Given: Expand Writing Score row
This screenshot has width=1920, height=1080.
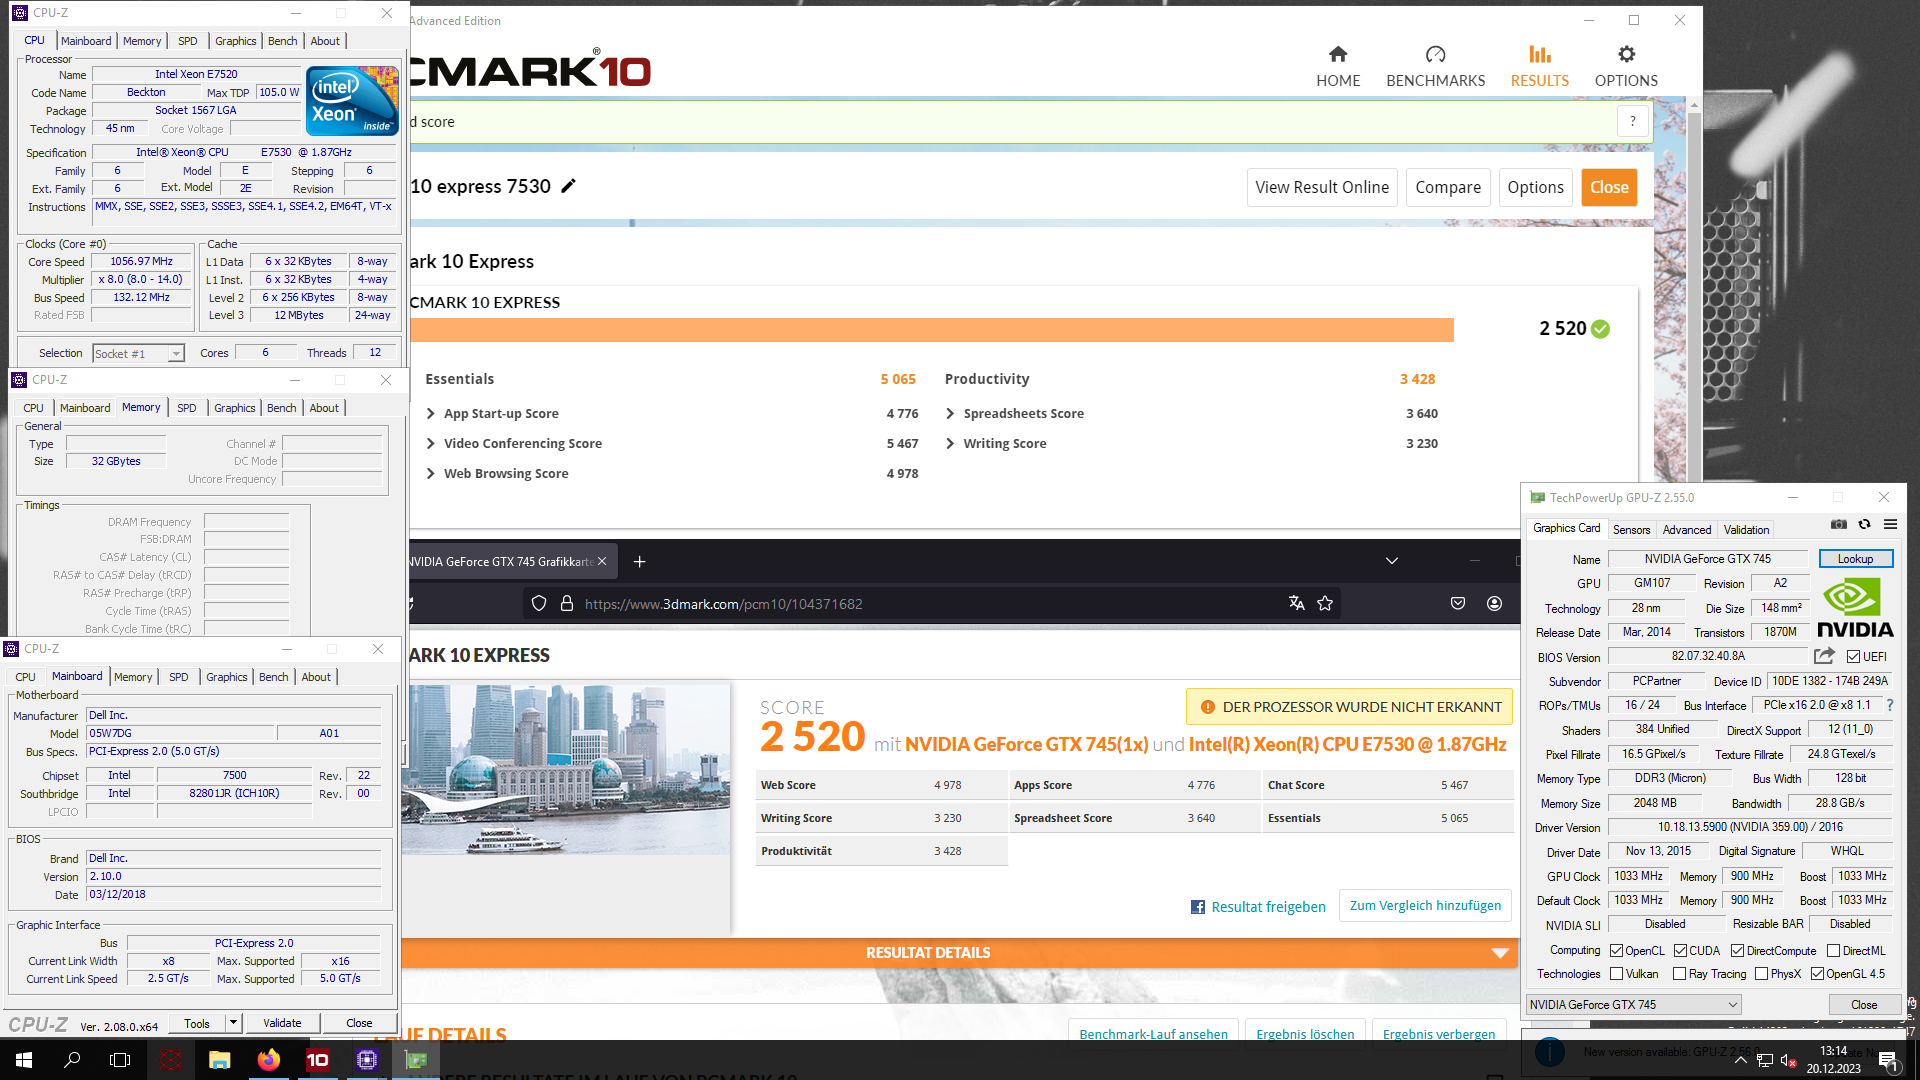Looking at the screenshot, I should pyautogui.click(x=950, y=443).
